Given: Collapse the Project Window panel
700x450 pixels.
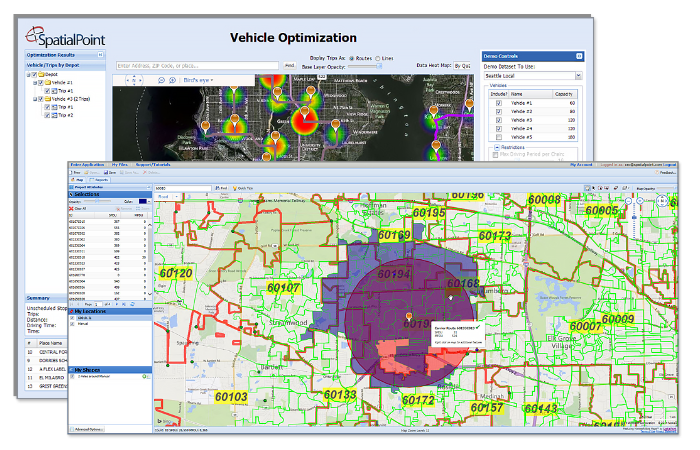Looking at the screenshot, I should (148, 187).
